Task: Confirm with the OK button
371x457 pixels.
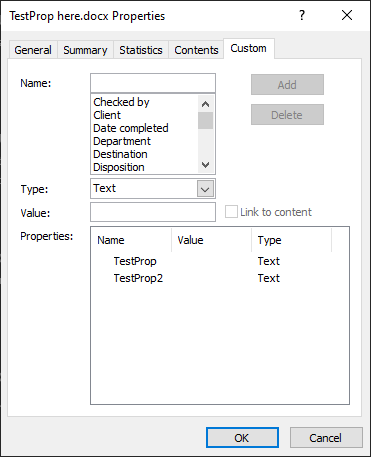Action: 242,438
